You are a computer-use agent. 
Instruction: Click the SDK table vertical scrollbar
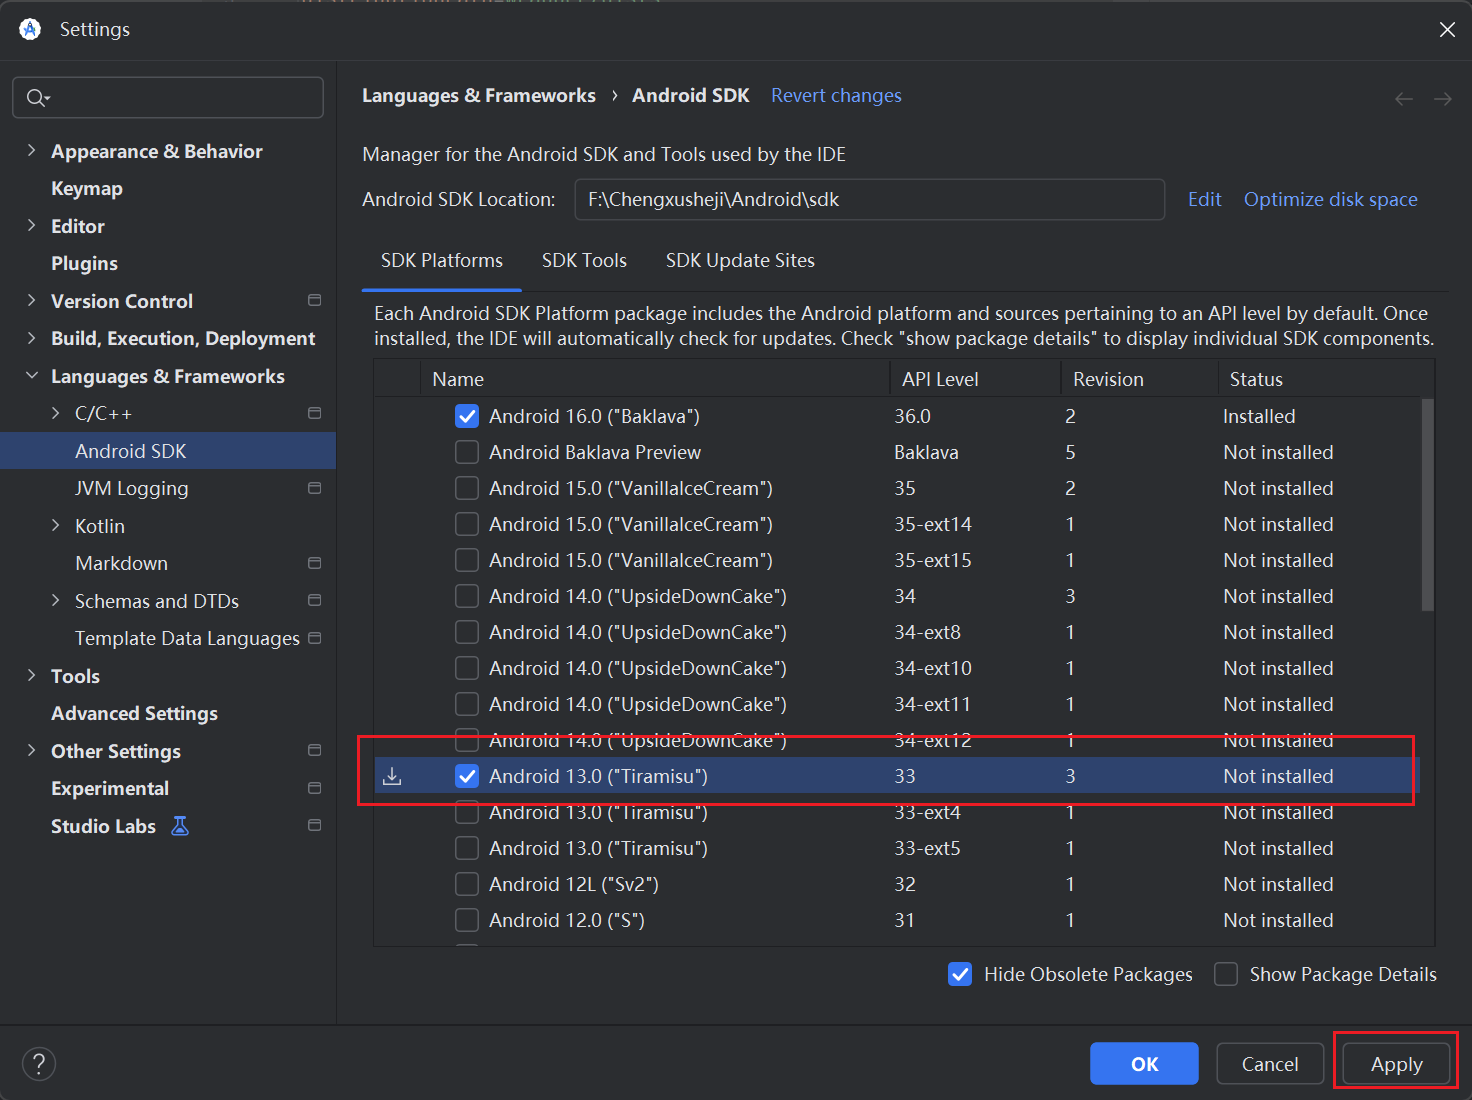1427,505
